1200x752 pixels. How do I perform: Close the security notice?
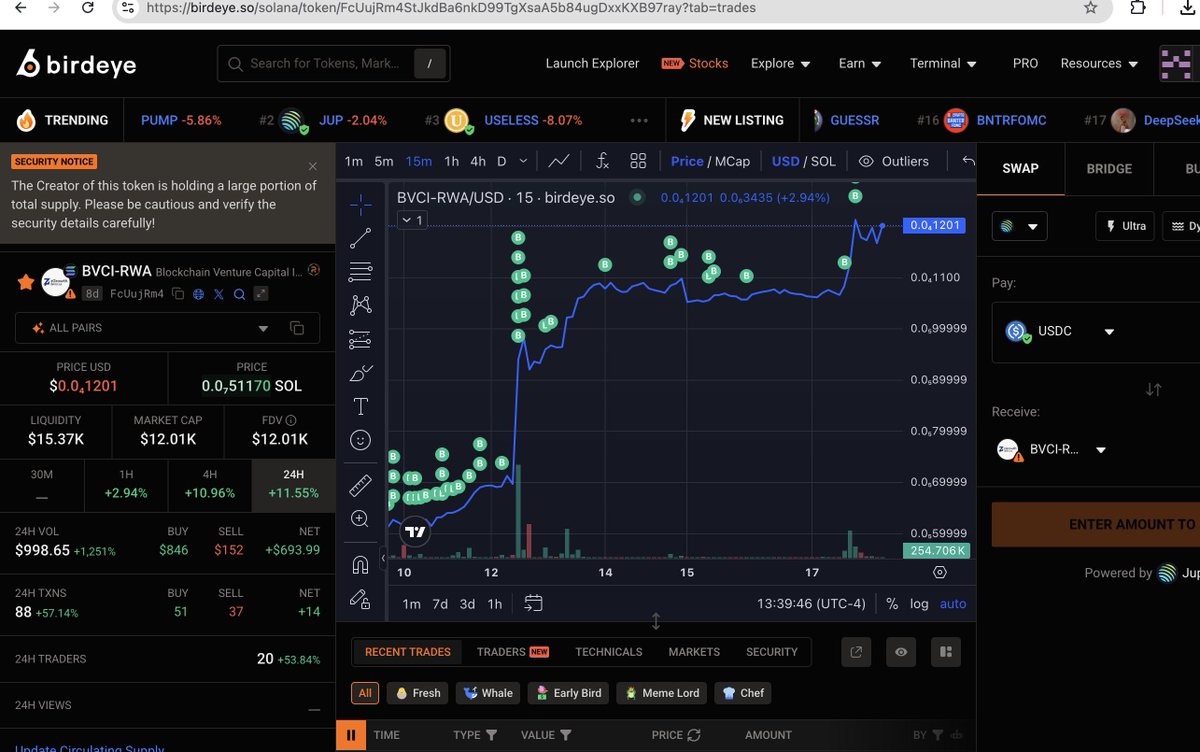[313, 166]
